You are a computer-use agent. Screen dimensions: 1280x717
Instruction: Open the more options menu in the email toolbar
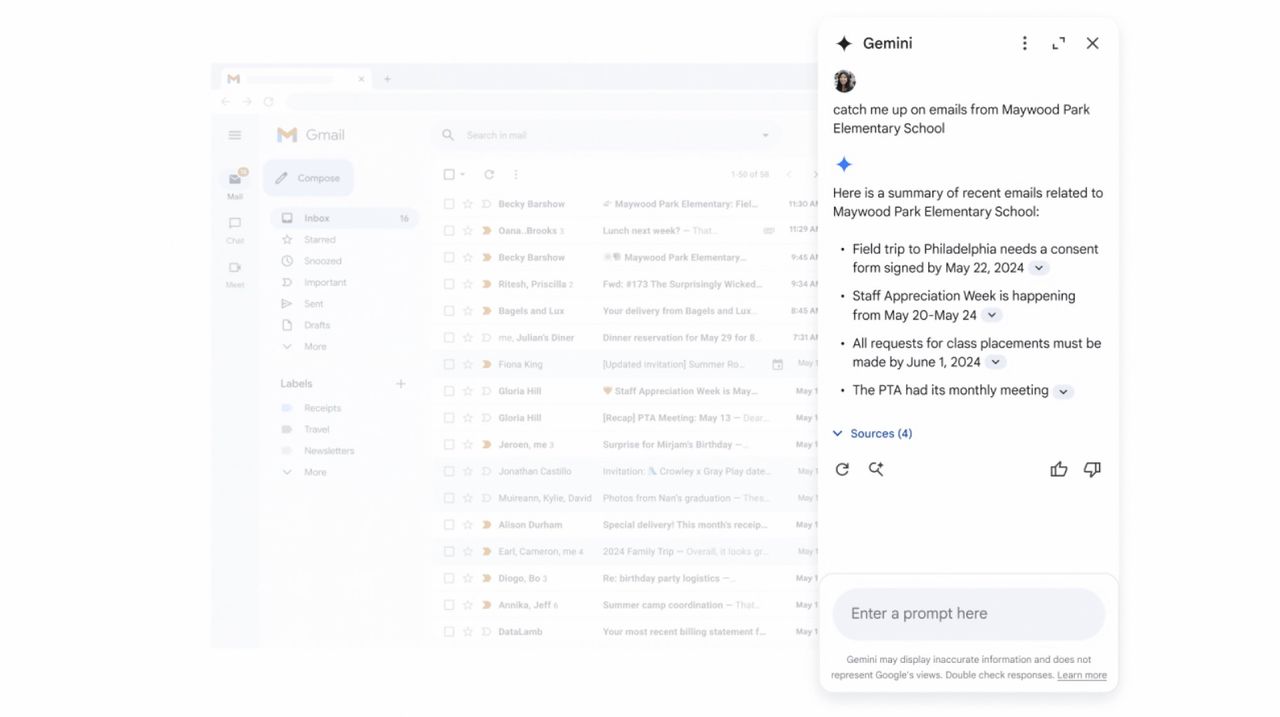coord(515,173)
